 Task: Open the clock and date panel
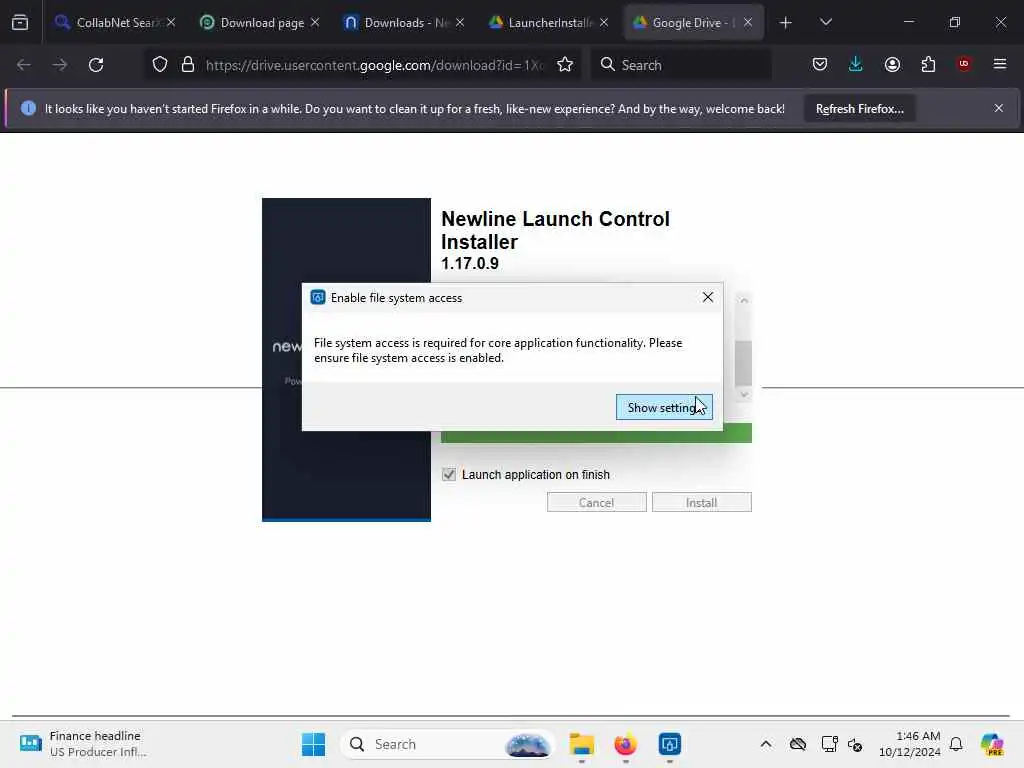910,744
